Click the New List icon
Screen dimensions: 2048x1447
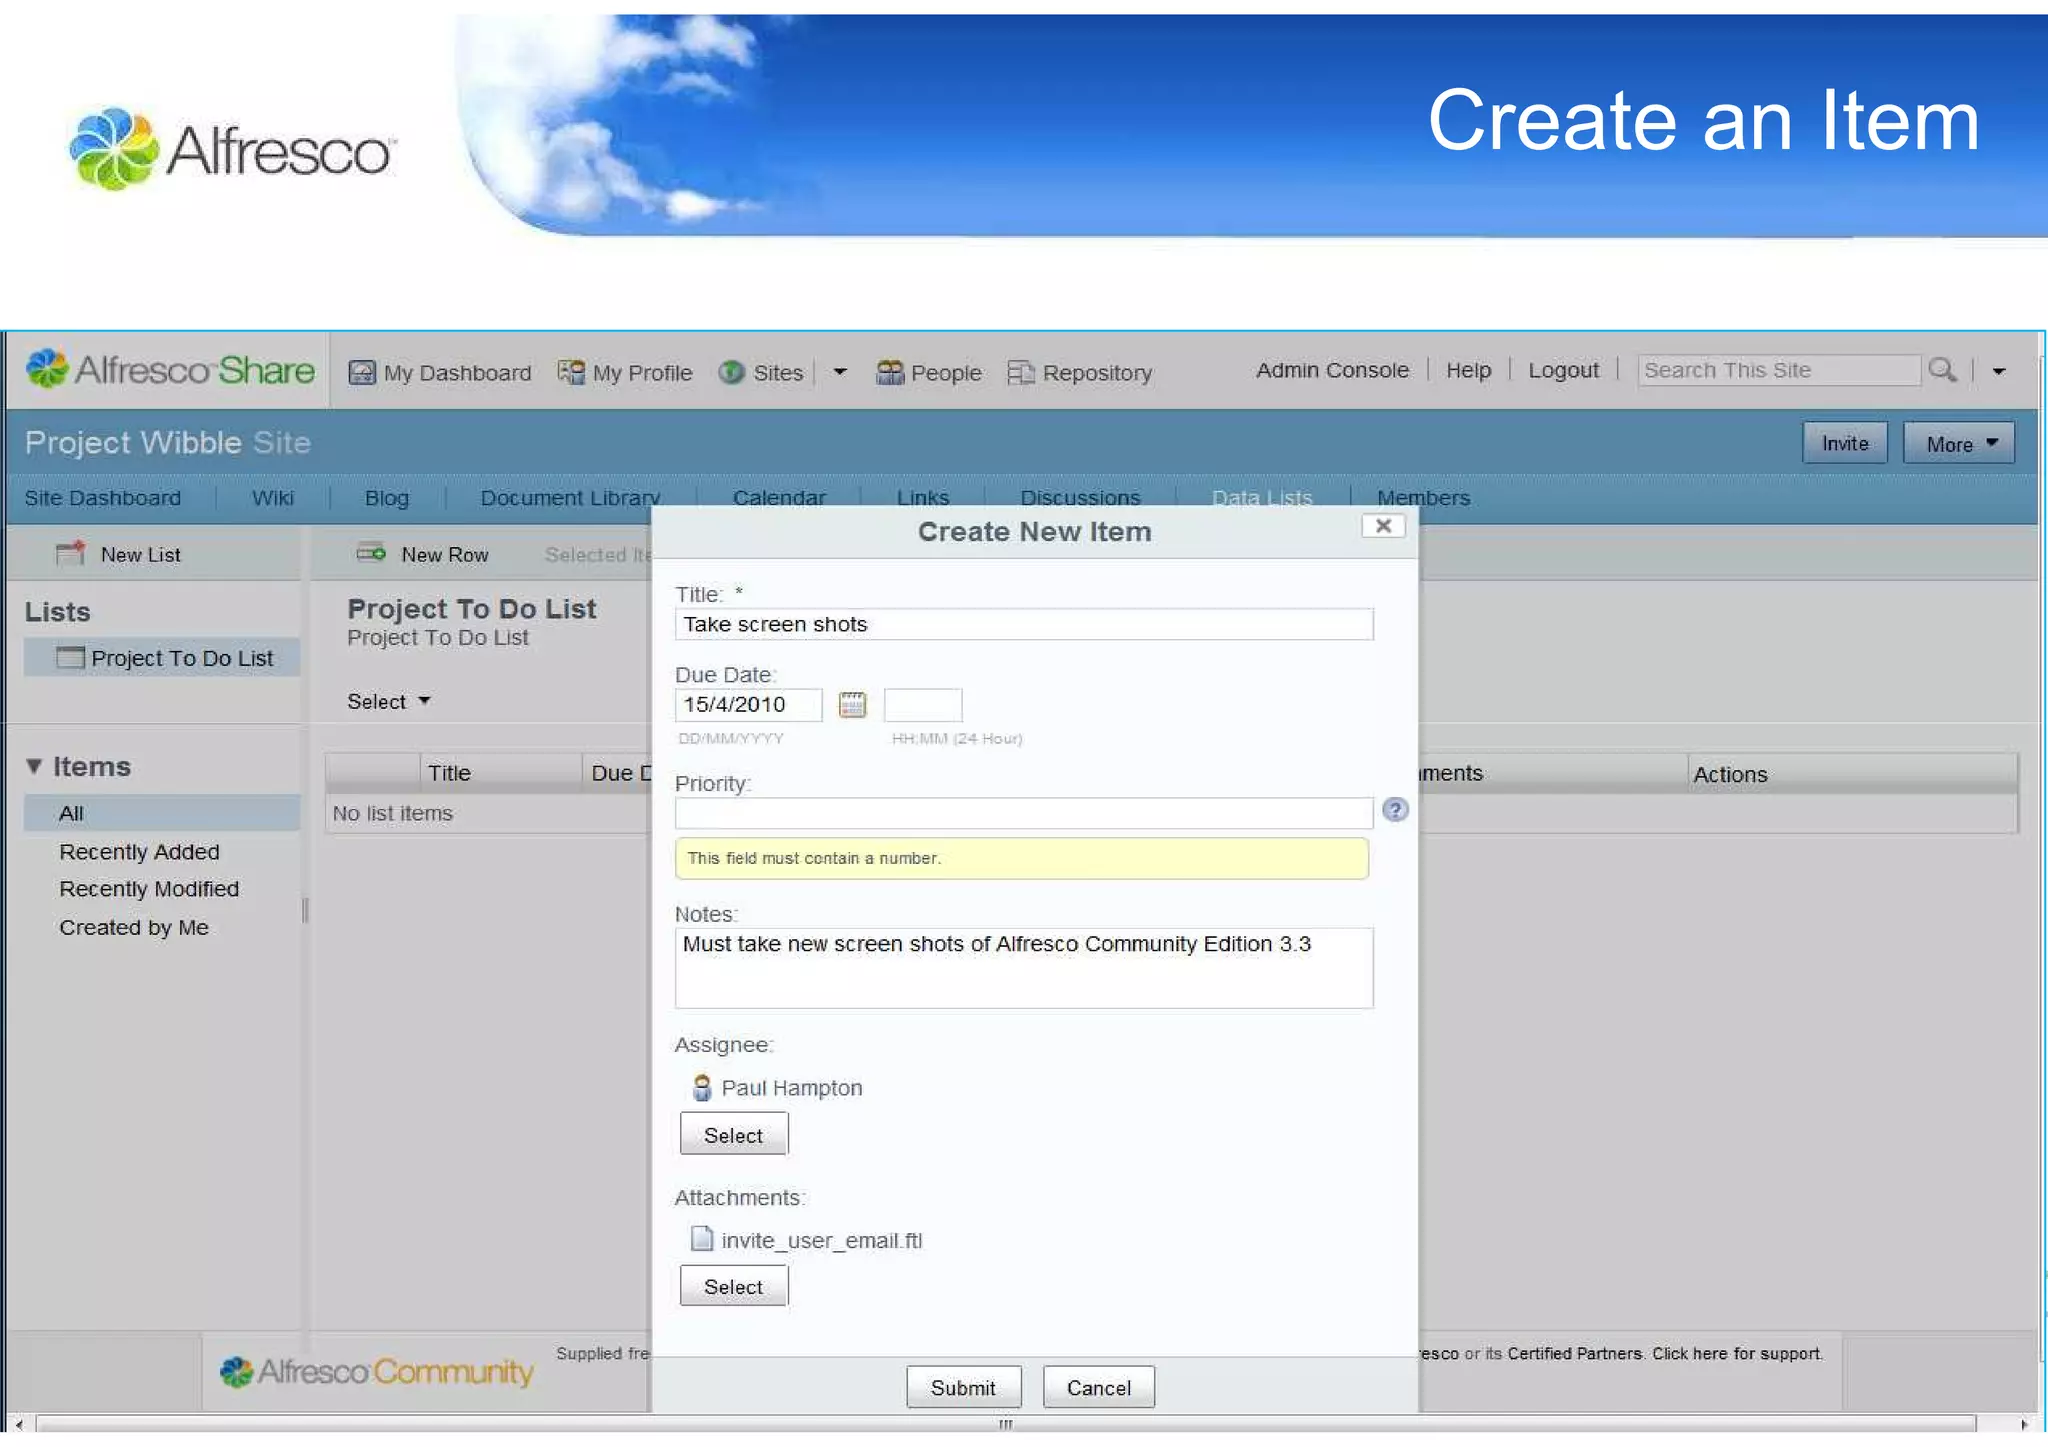point(71,554)
